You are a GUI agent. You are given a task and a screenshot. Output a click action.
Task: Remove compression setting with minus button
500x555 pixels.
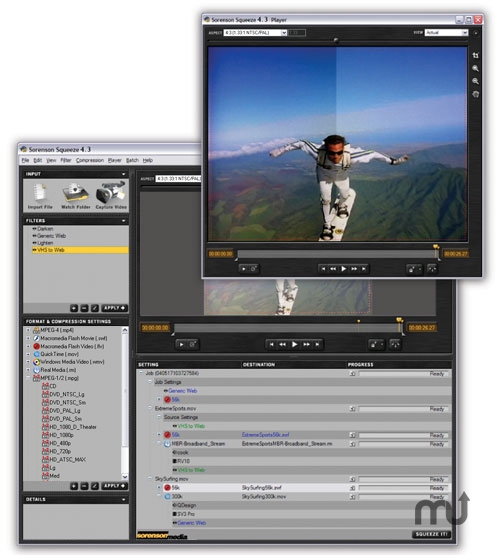click(84, 486)
